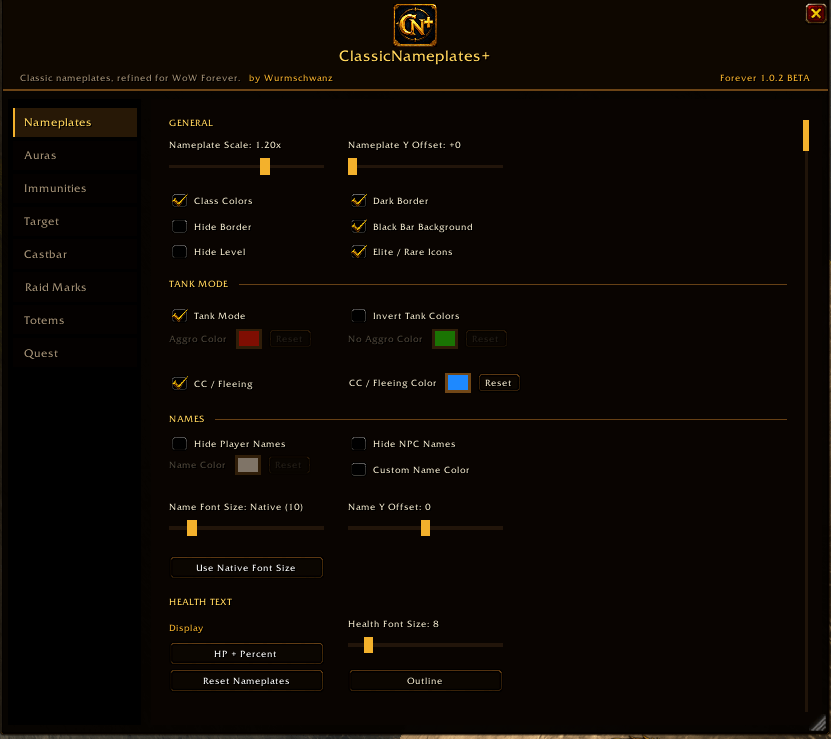
Task: Open the Outline font style dropdown
Action: click(x=426, y=681)
